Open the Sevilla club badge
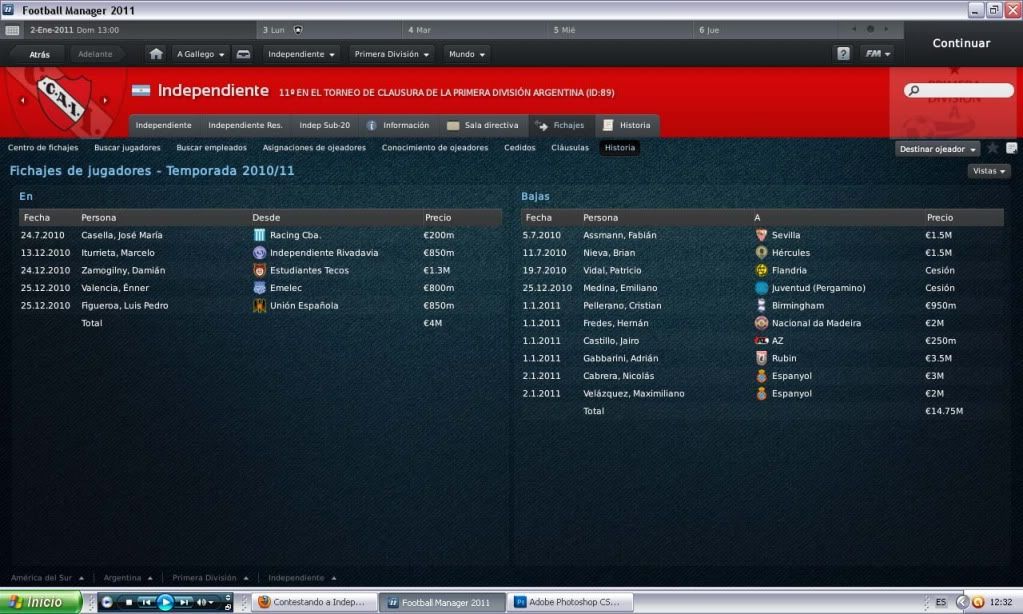The image size is (1023, 614). (761, 235)
